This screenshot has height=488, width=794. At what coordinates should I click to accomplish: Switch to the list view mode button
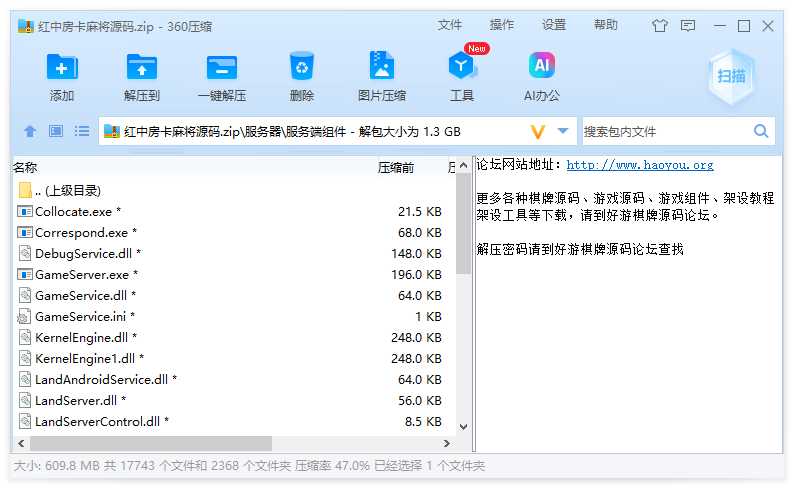click(x=82, y=132)
